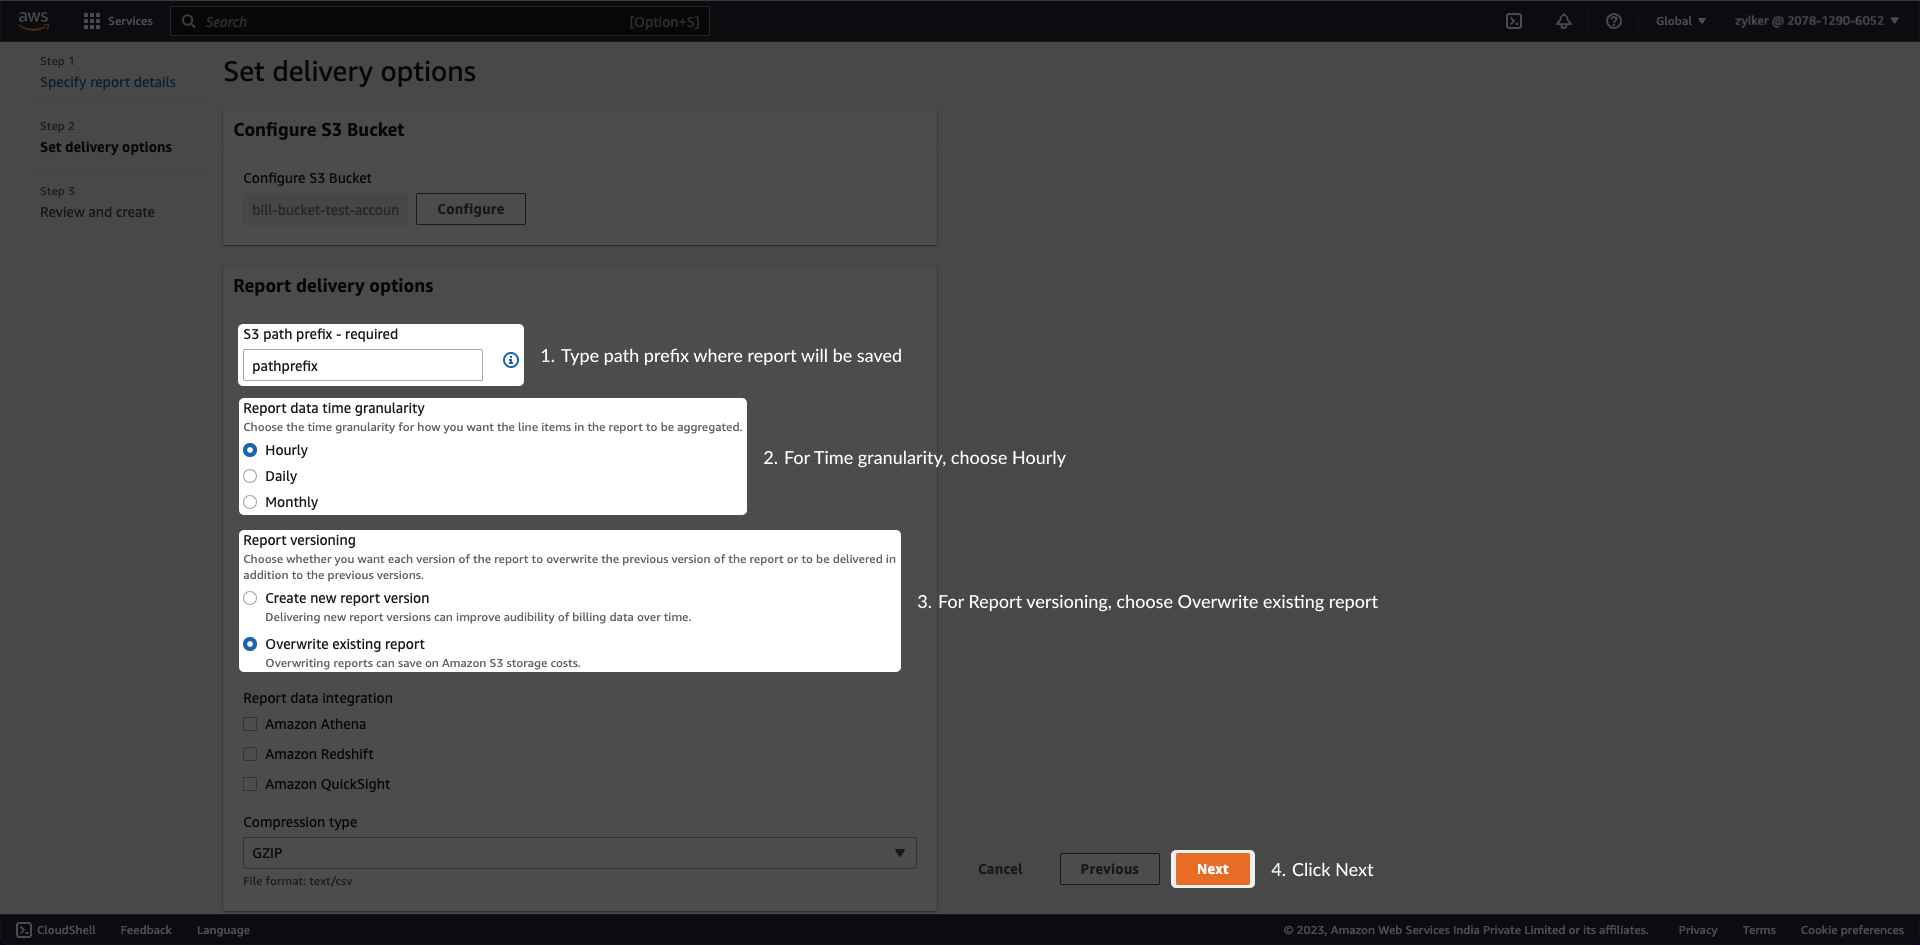This screenshot has height=945, width=1920.
Task: Open the Services grid icon
Action: (x=91, y=21)
